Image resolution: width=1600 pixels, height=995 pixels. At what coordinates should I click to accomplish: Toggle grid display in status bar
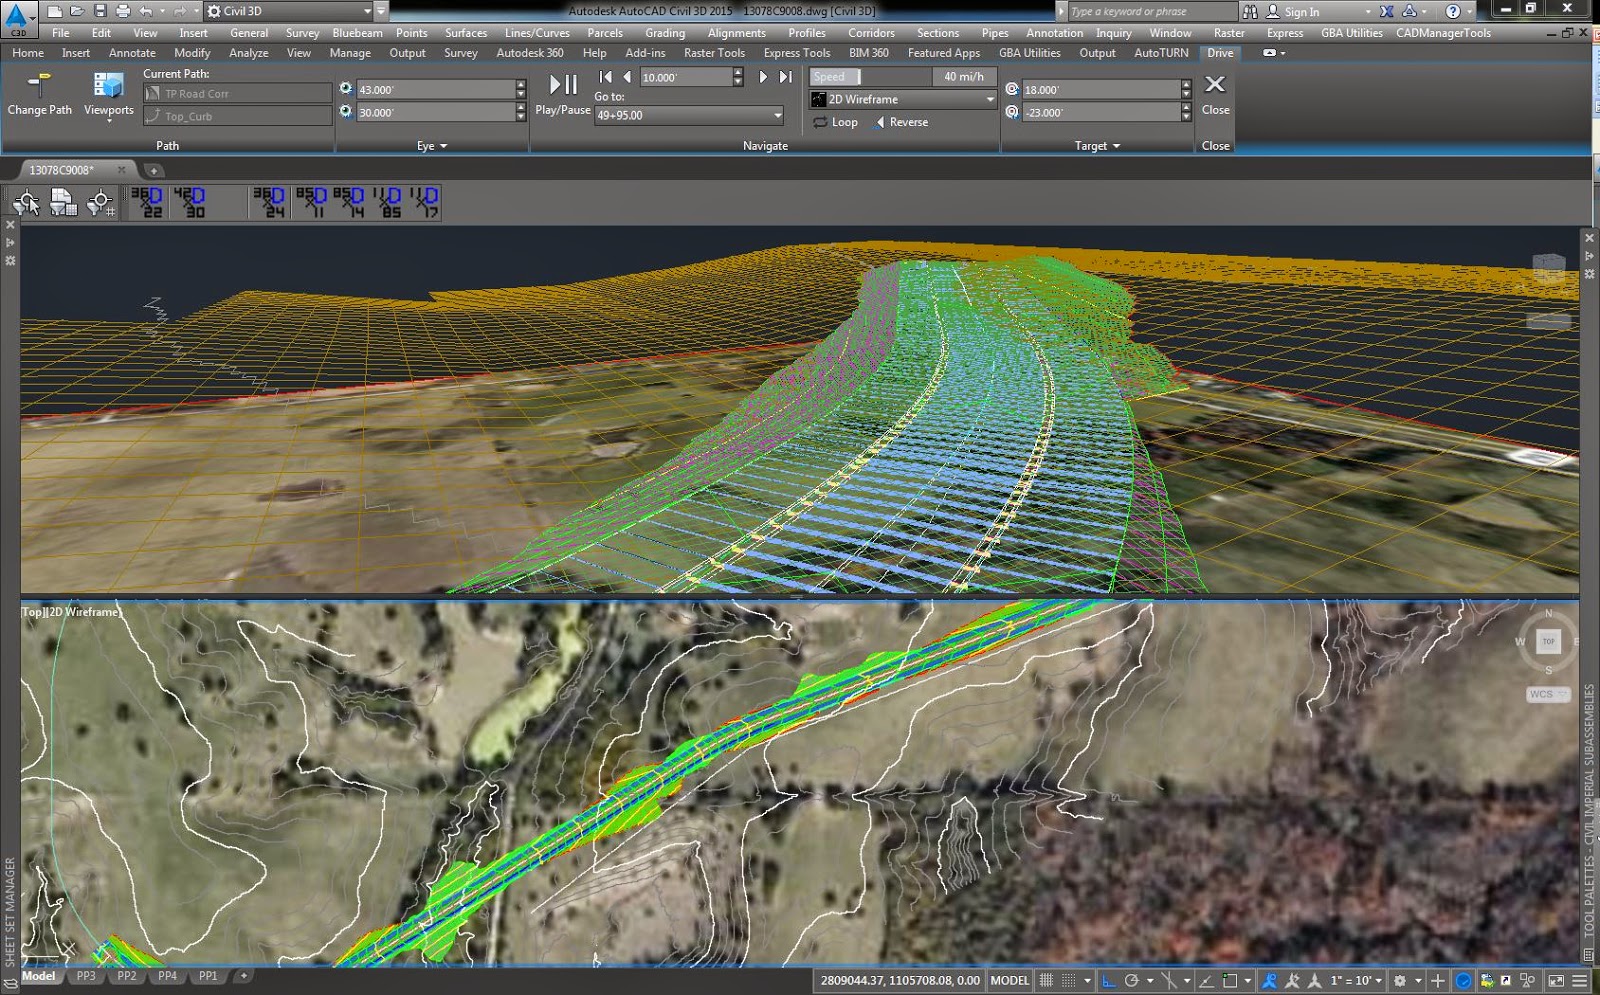click(1046, 980)
